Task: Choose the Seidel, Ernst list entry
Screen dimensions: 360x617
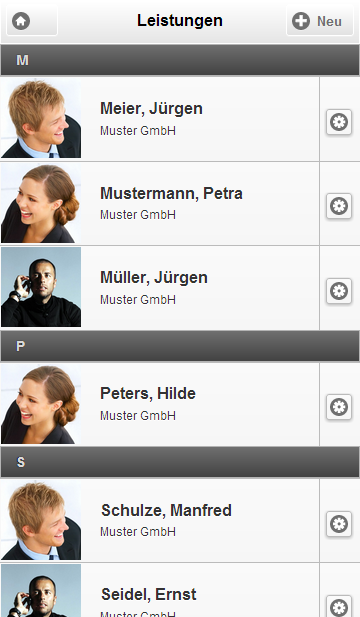Action: [160, 590]
